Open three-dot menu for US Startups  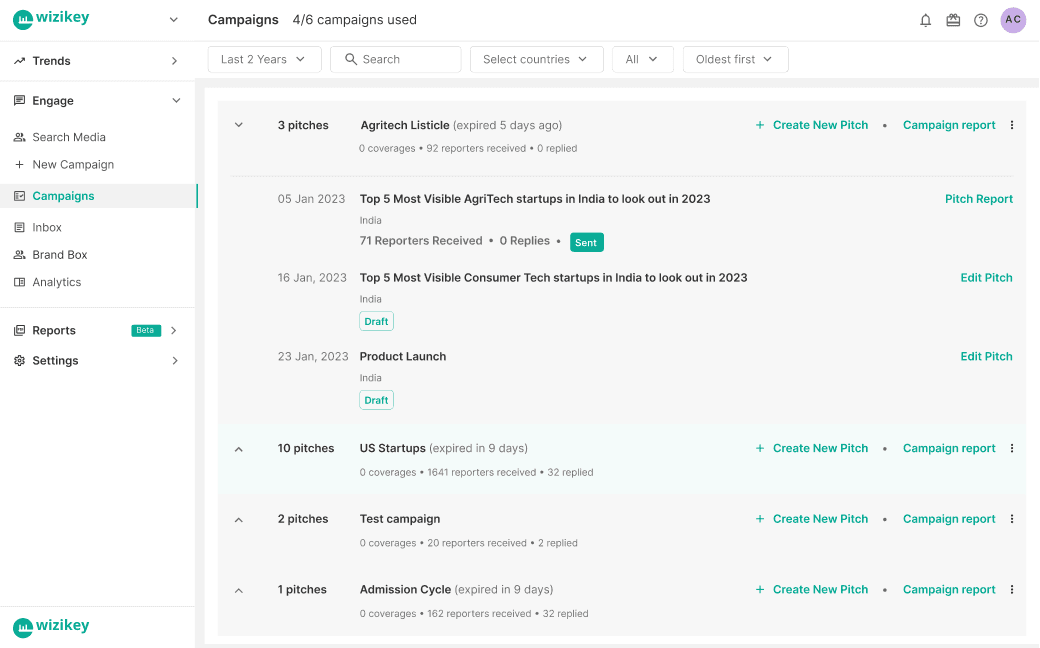click(x=1012, y=448)
